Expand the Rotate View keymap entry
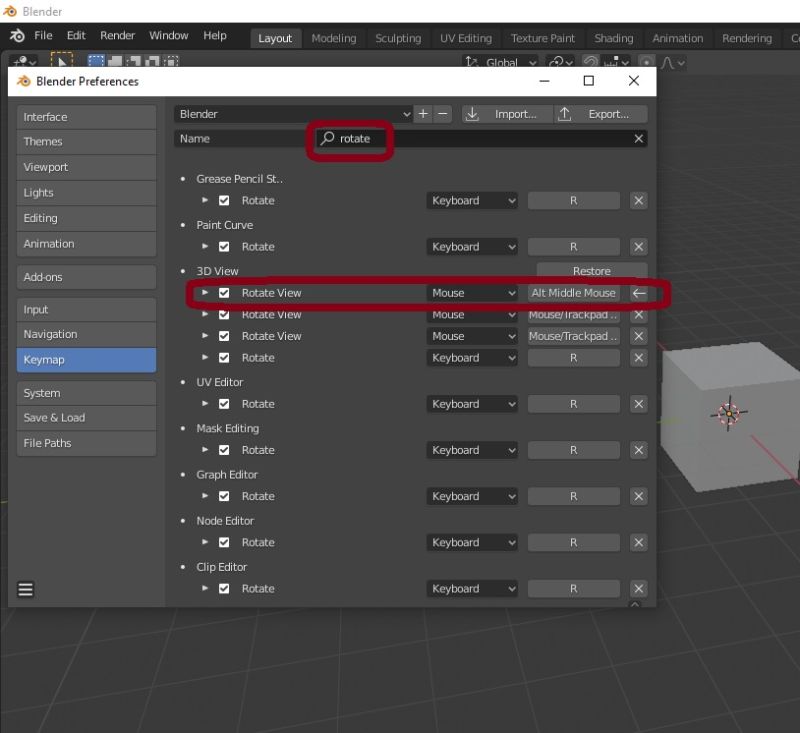Image resolution: width=800 pixels, height=733 pixels. pyautogui.click(x=205, y=293)
